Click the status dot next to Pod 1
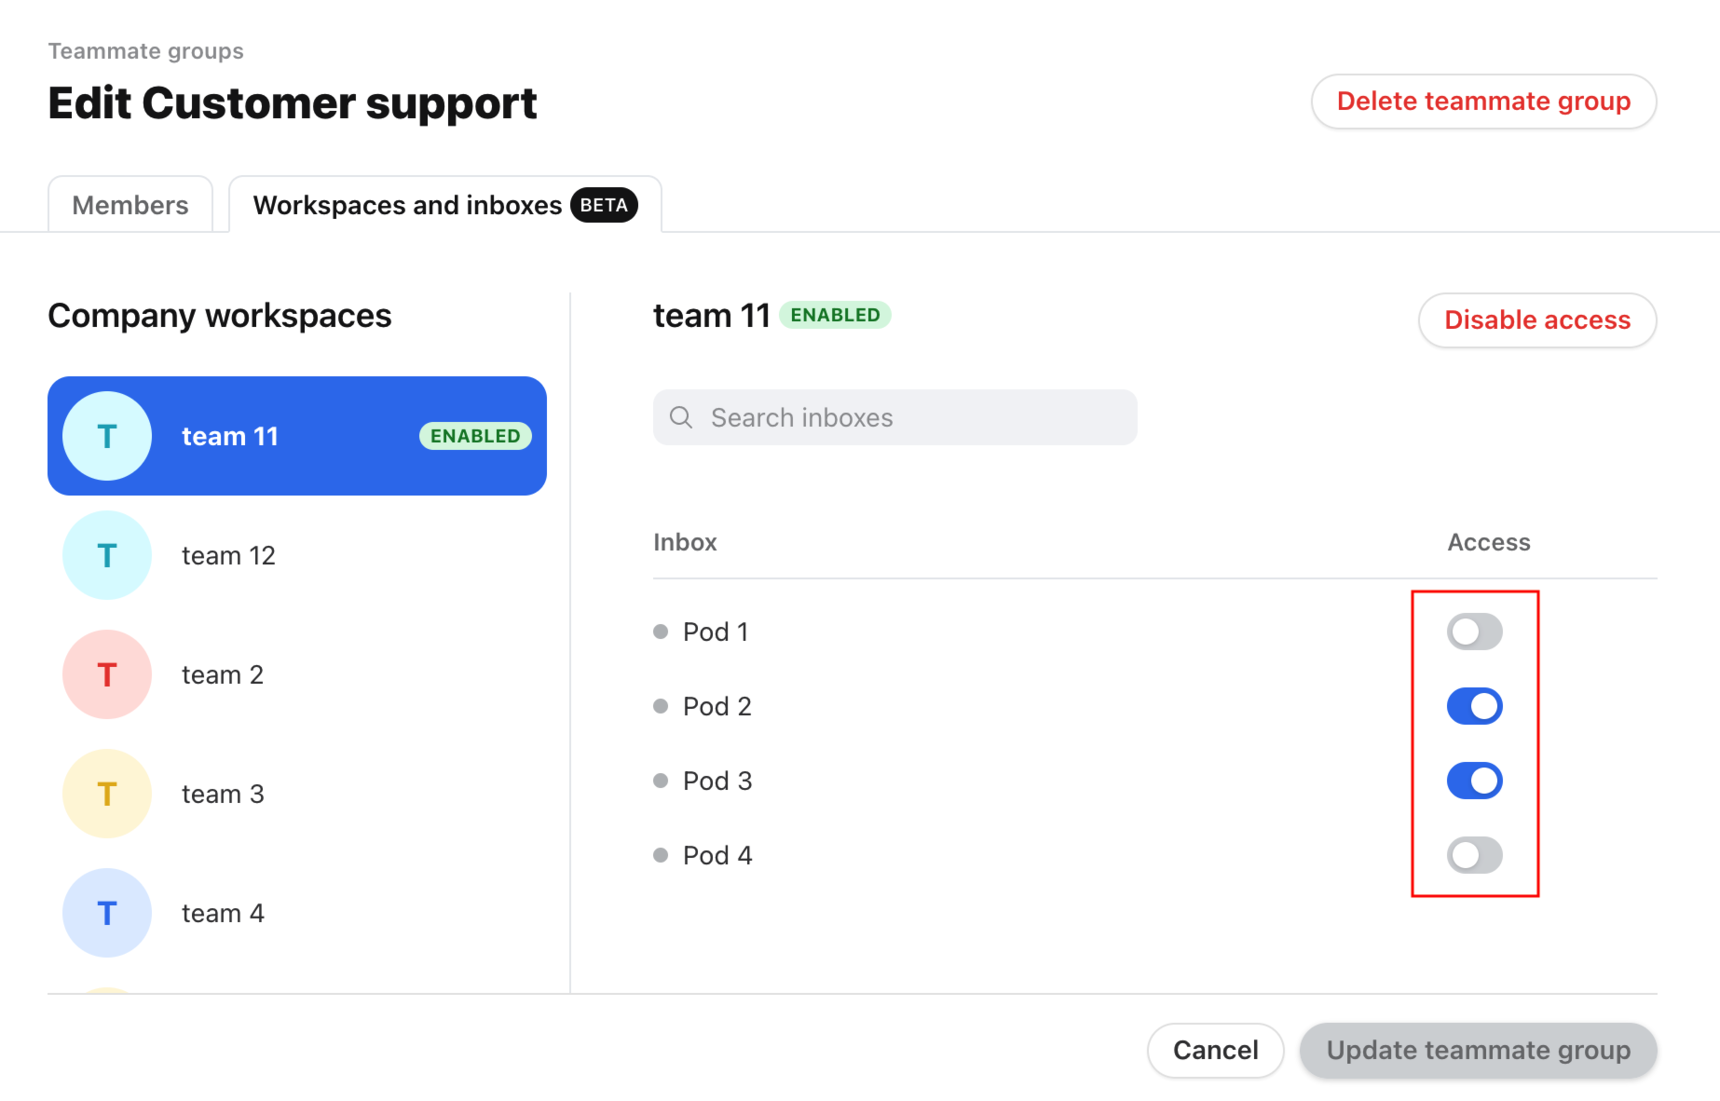The height and width of the screenshot is (1101, 1720). tap(660, 631)
